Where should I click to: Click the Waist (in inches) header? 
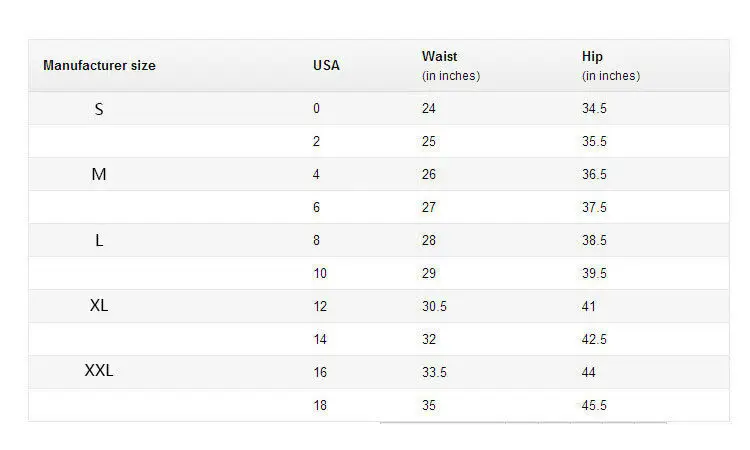tap(451, 66)
